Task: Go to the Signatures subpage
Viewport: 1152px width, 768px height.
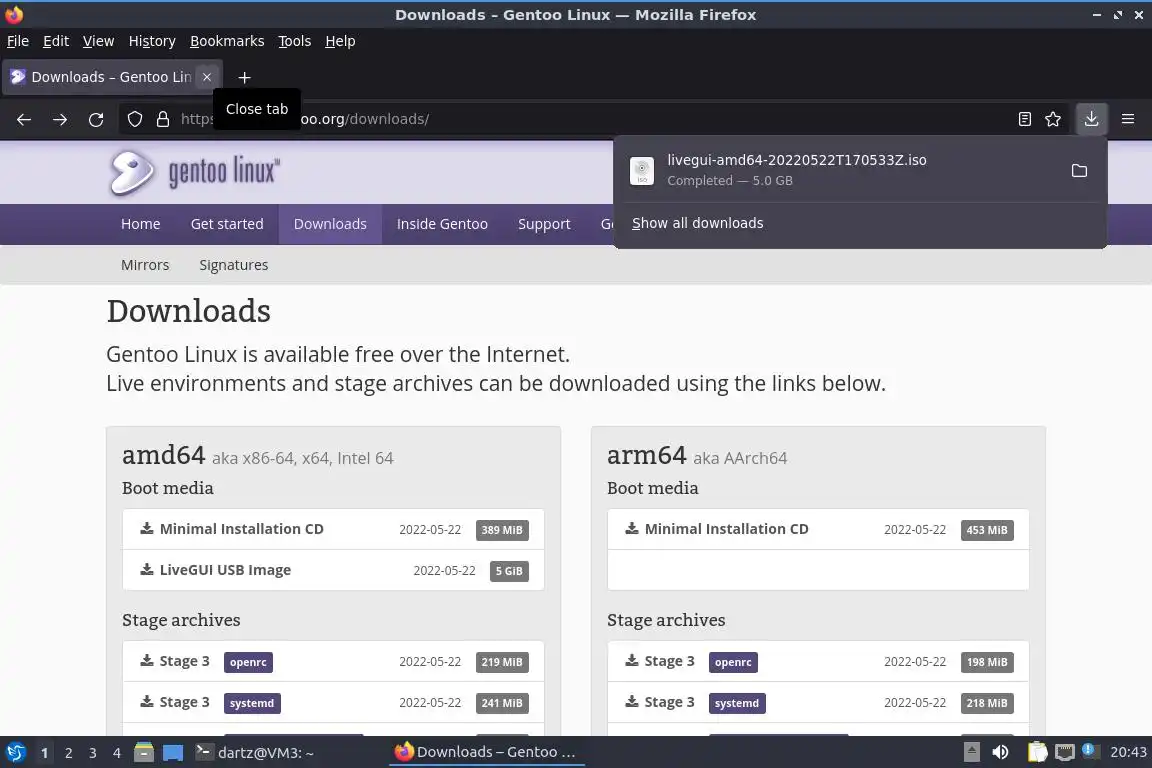Action: pos(234,265)
